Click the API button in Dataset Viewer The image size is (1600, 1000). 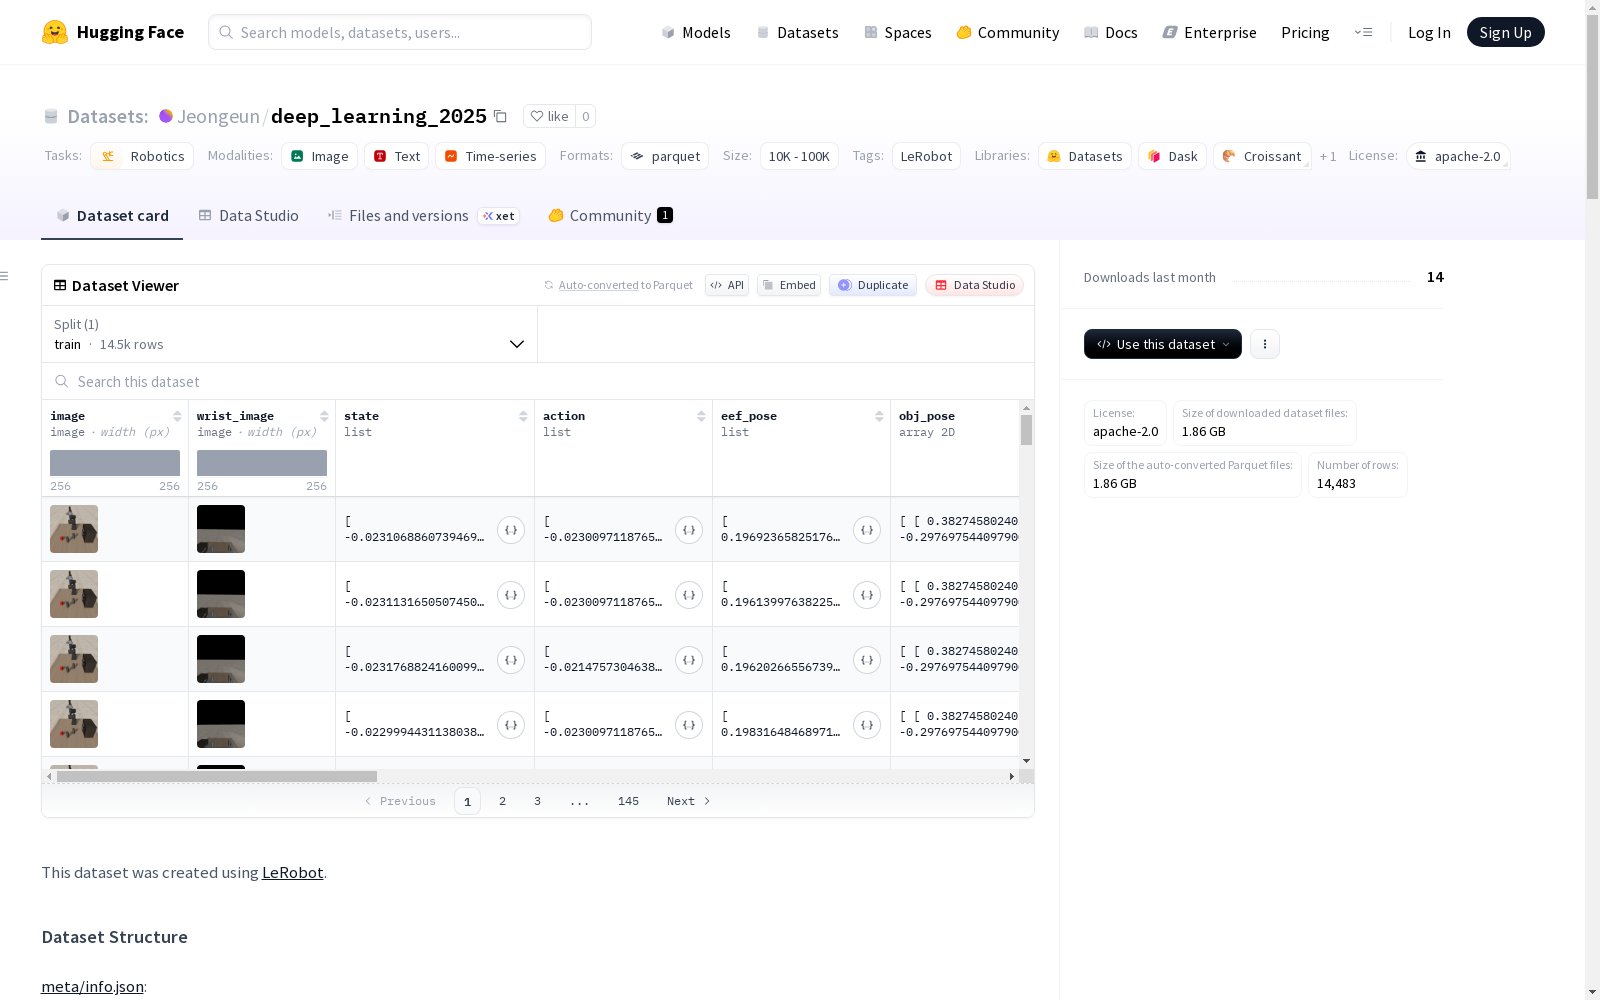pos(727,285)
